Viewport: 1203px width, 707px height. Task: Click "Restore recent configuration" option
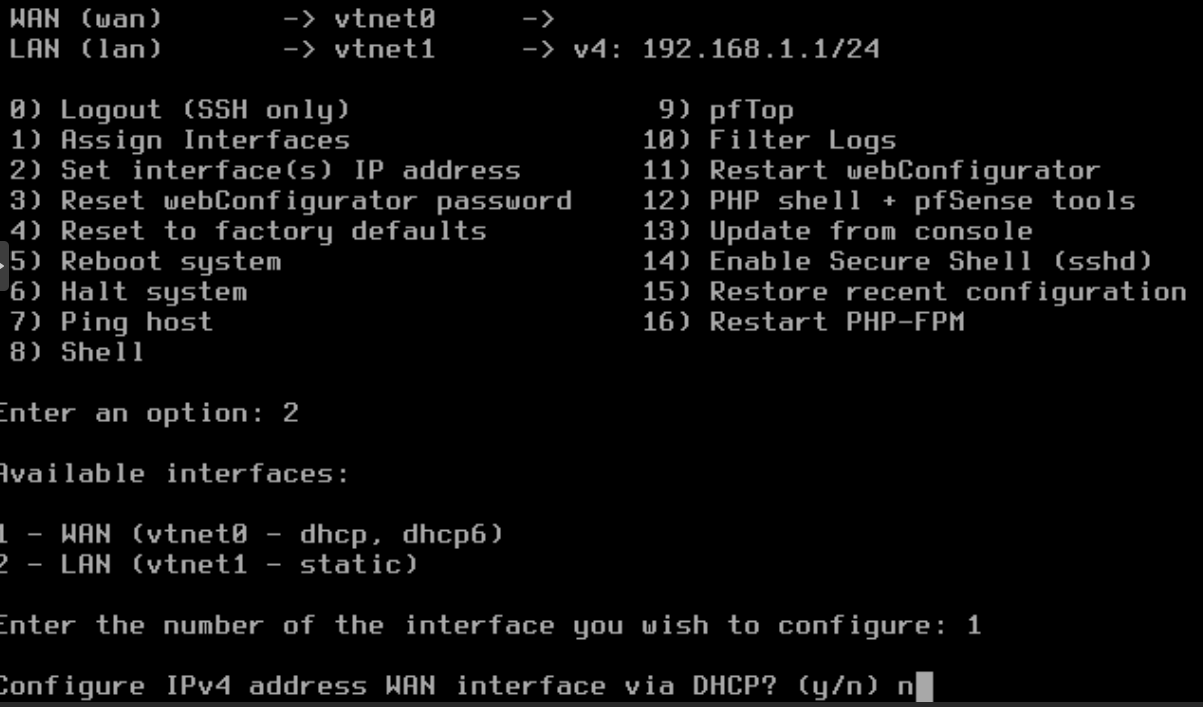(x=947, y=292)
